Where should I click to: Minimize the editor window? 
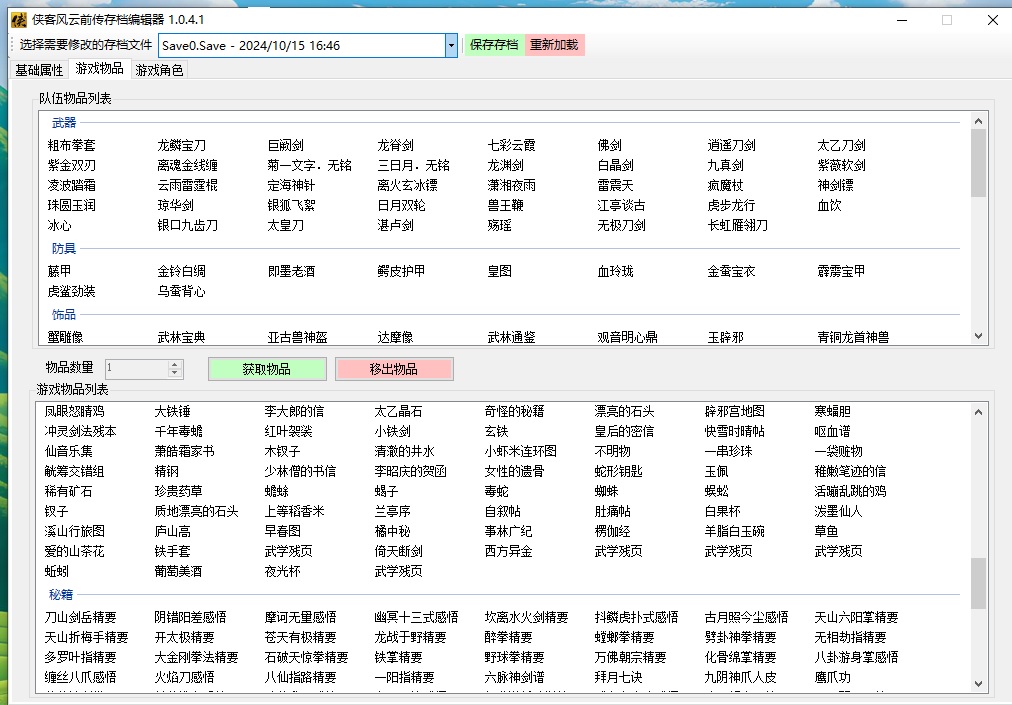[902, 20]
